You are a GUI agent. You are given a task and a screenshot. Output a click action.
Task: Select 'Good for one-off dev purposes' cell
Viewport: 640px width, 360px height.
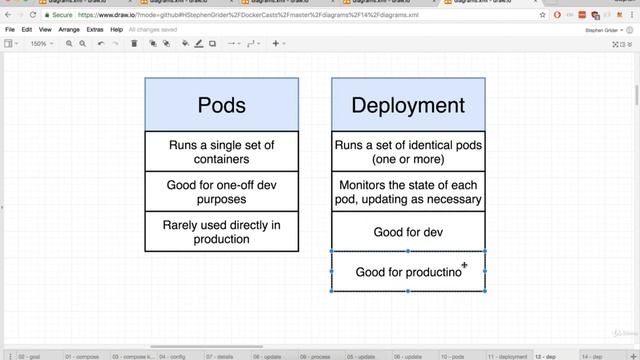click(x=222, y=191)
